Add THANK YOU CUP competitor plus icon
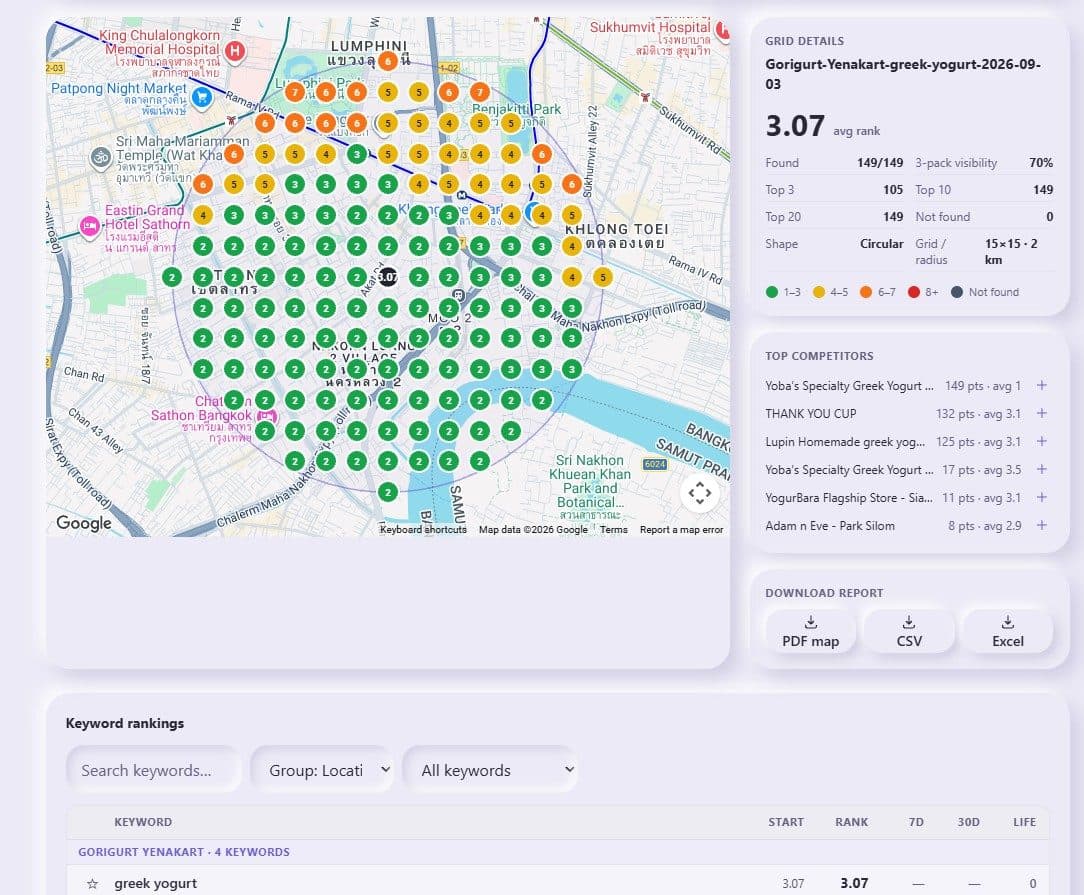The image size is (1084, 895). (1042, 413)
